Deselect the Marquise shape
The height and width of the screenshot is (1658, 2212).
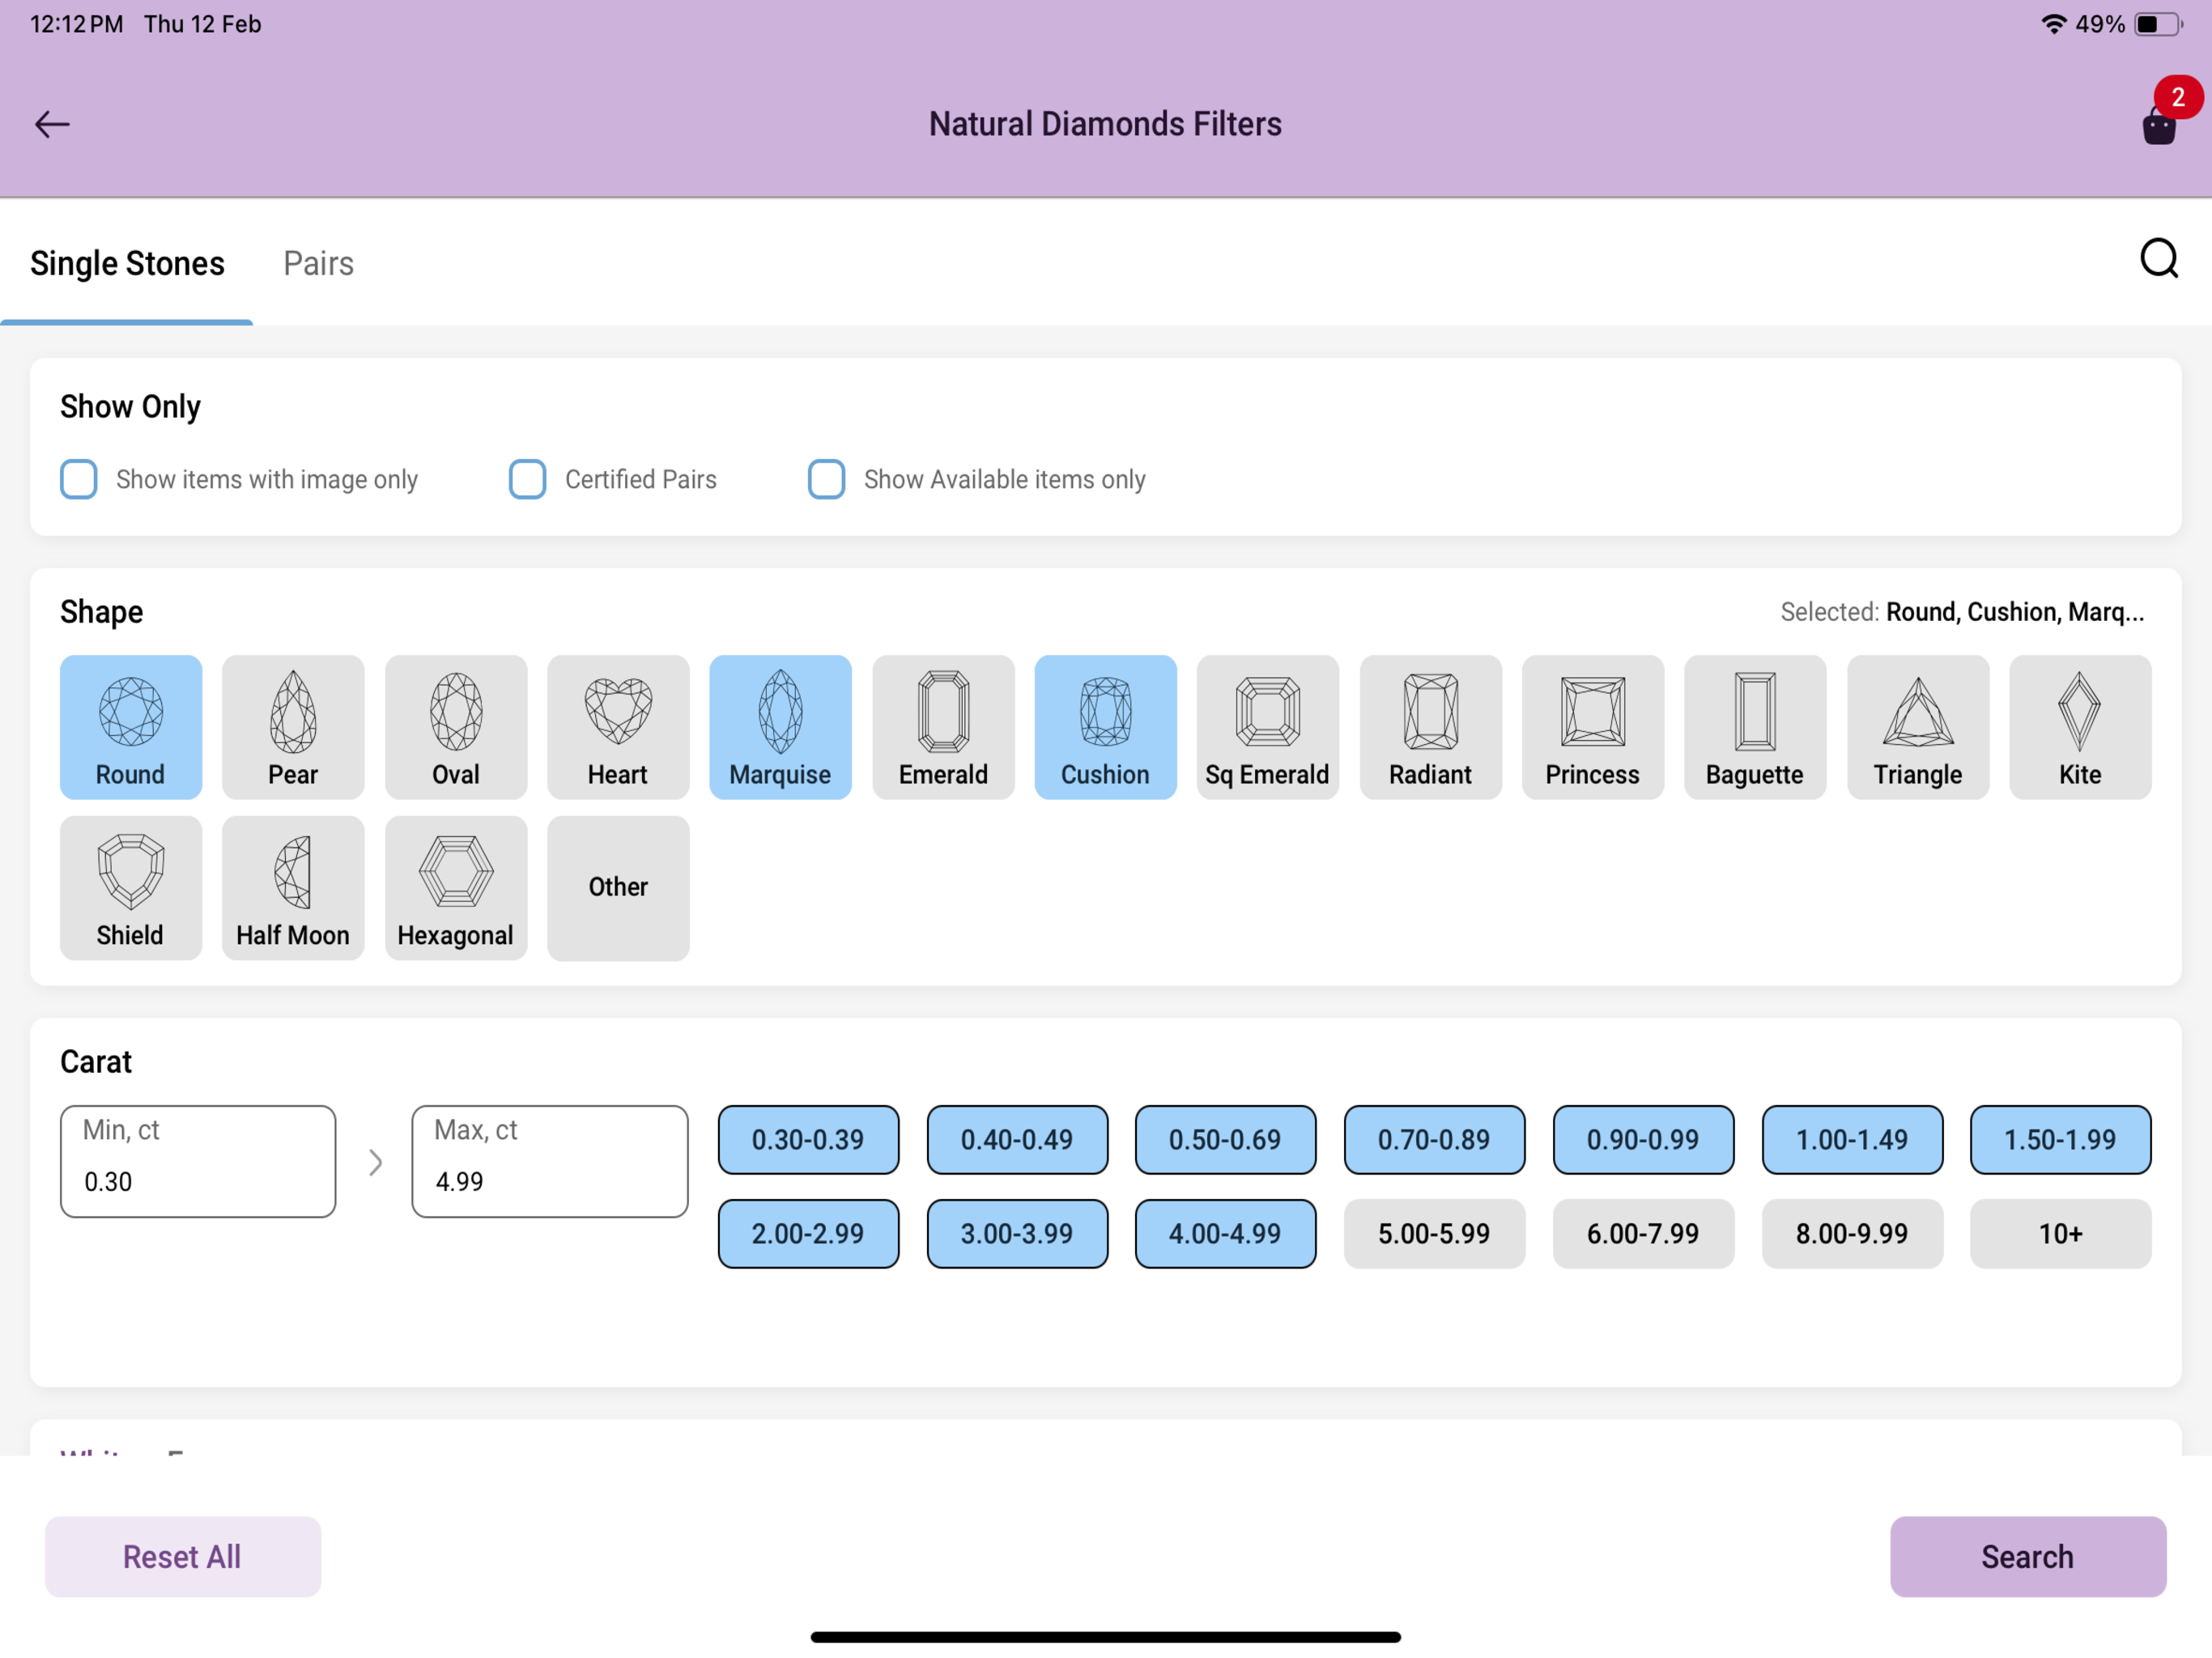coord(780,727)
